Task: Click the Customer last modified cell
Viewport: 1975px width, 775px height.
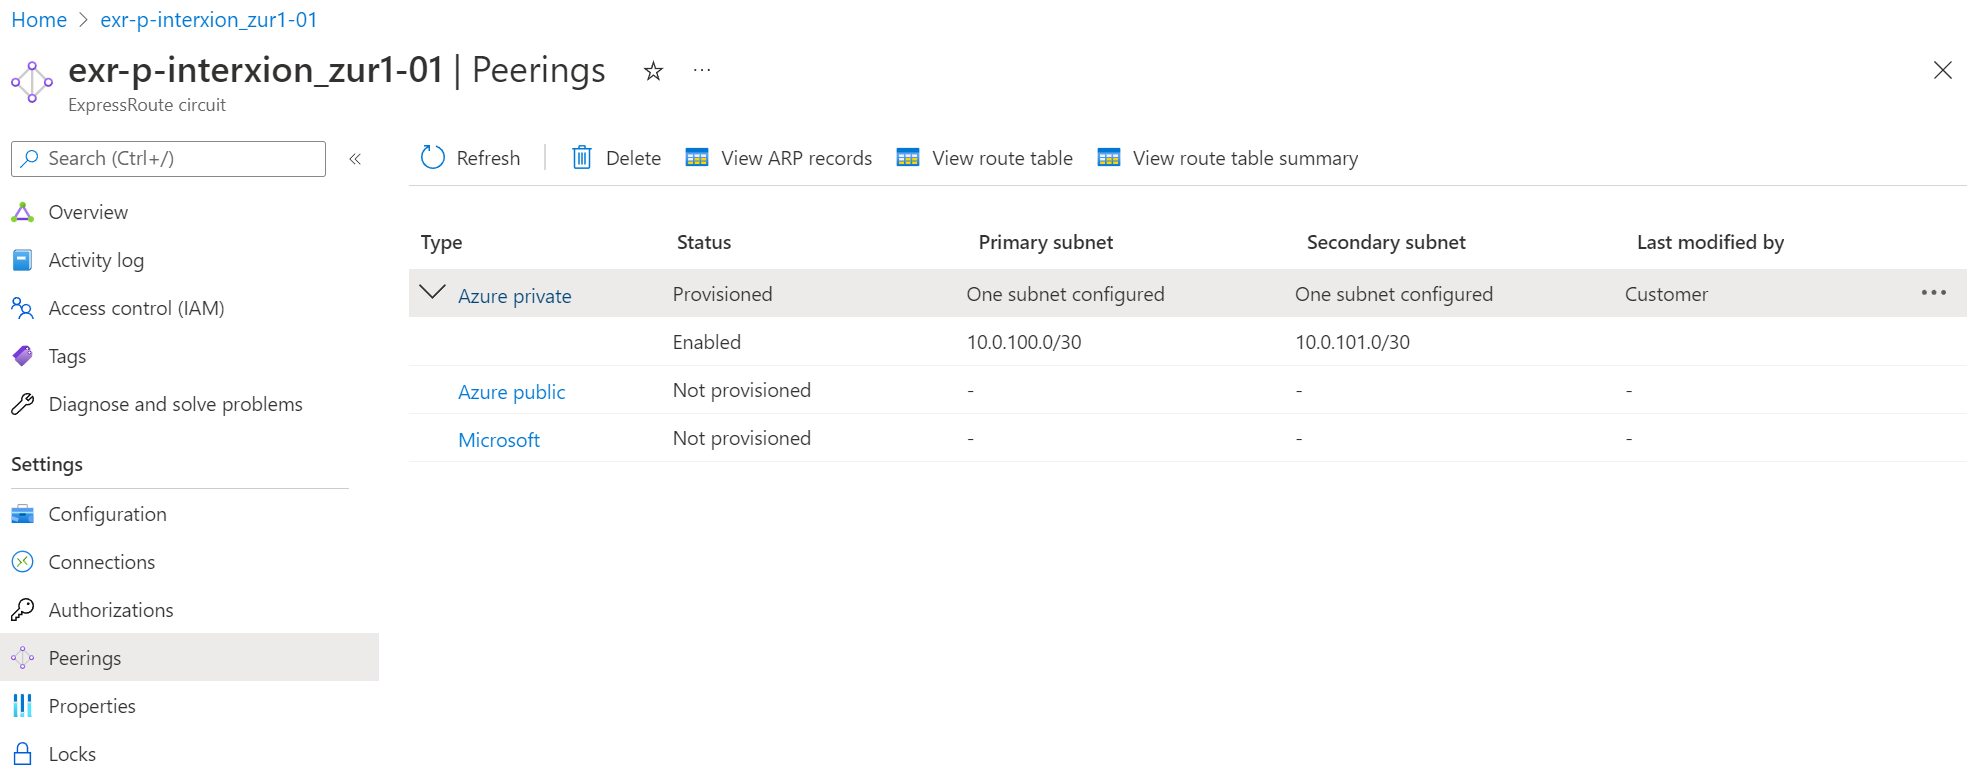Action: [1666, 294]
